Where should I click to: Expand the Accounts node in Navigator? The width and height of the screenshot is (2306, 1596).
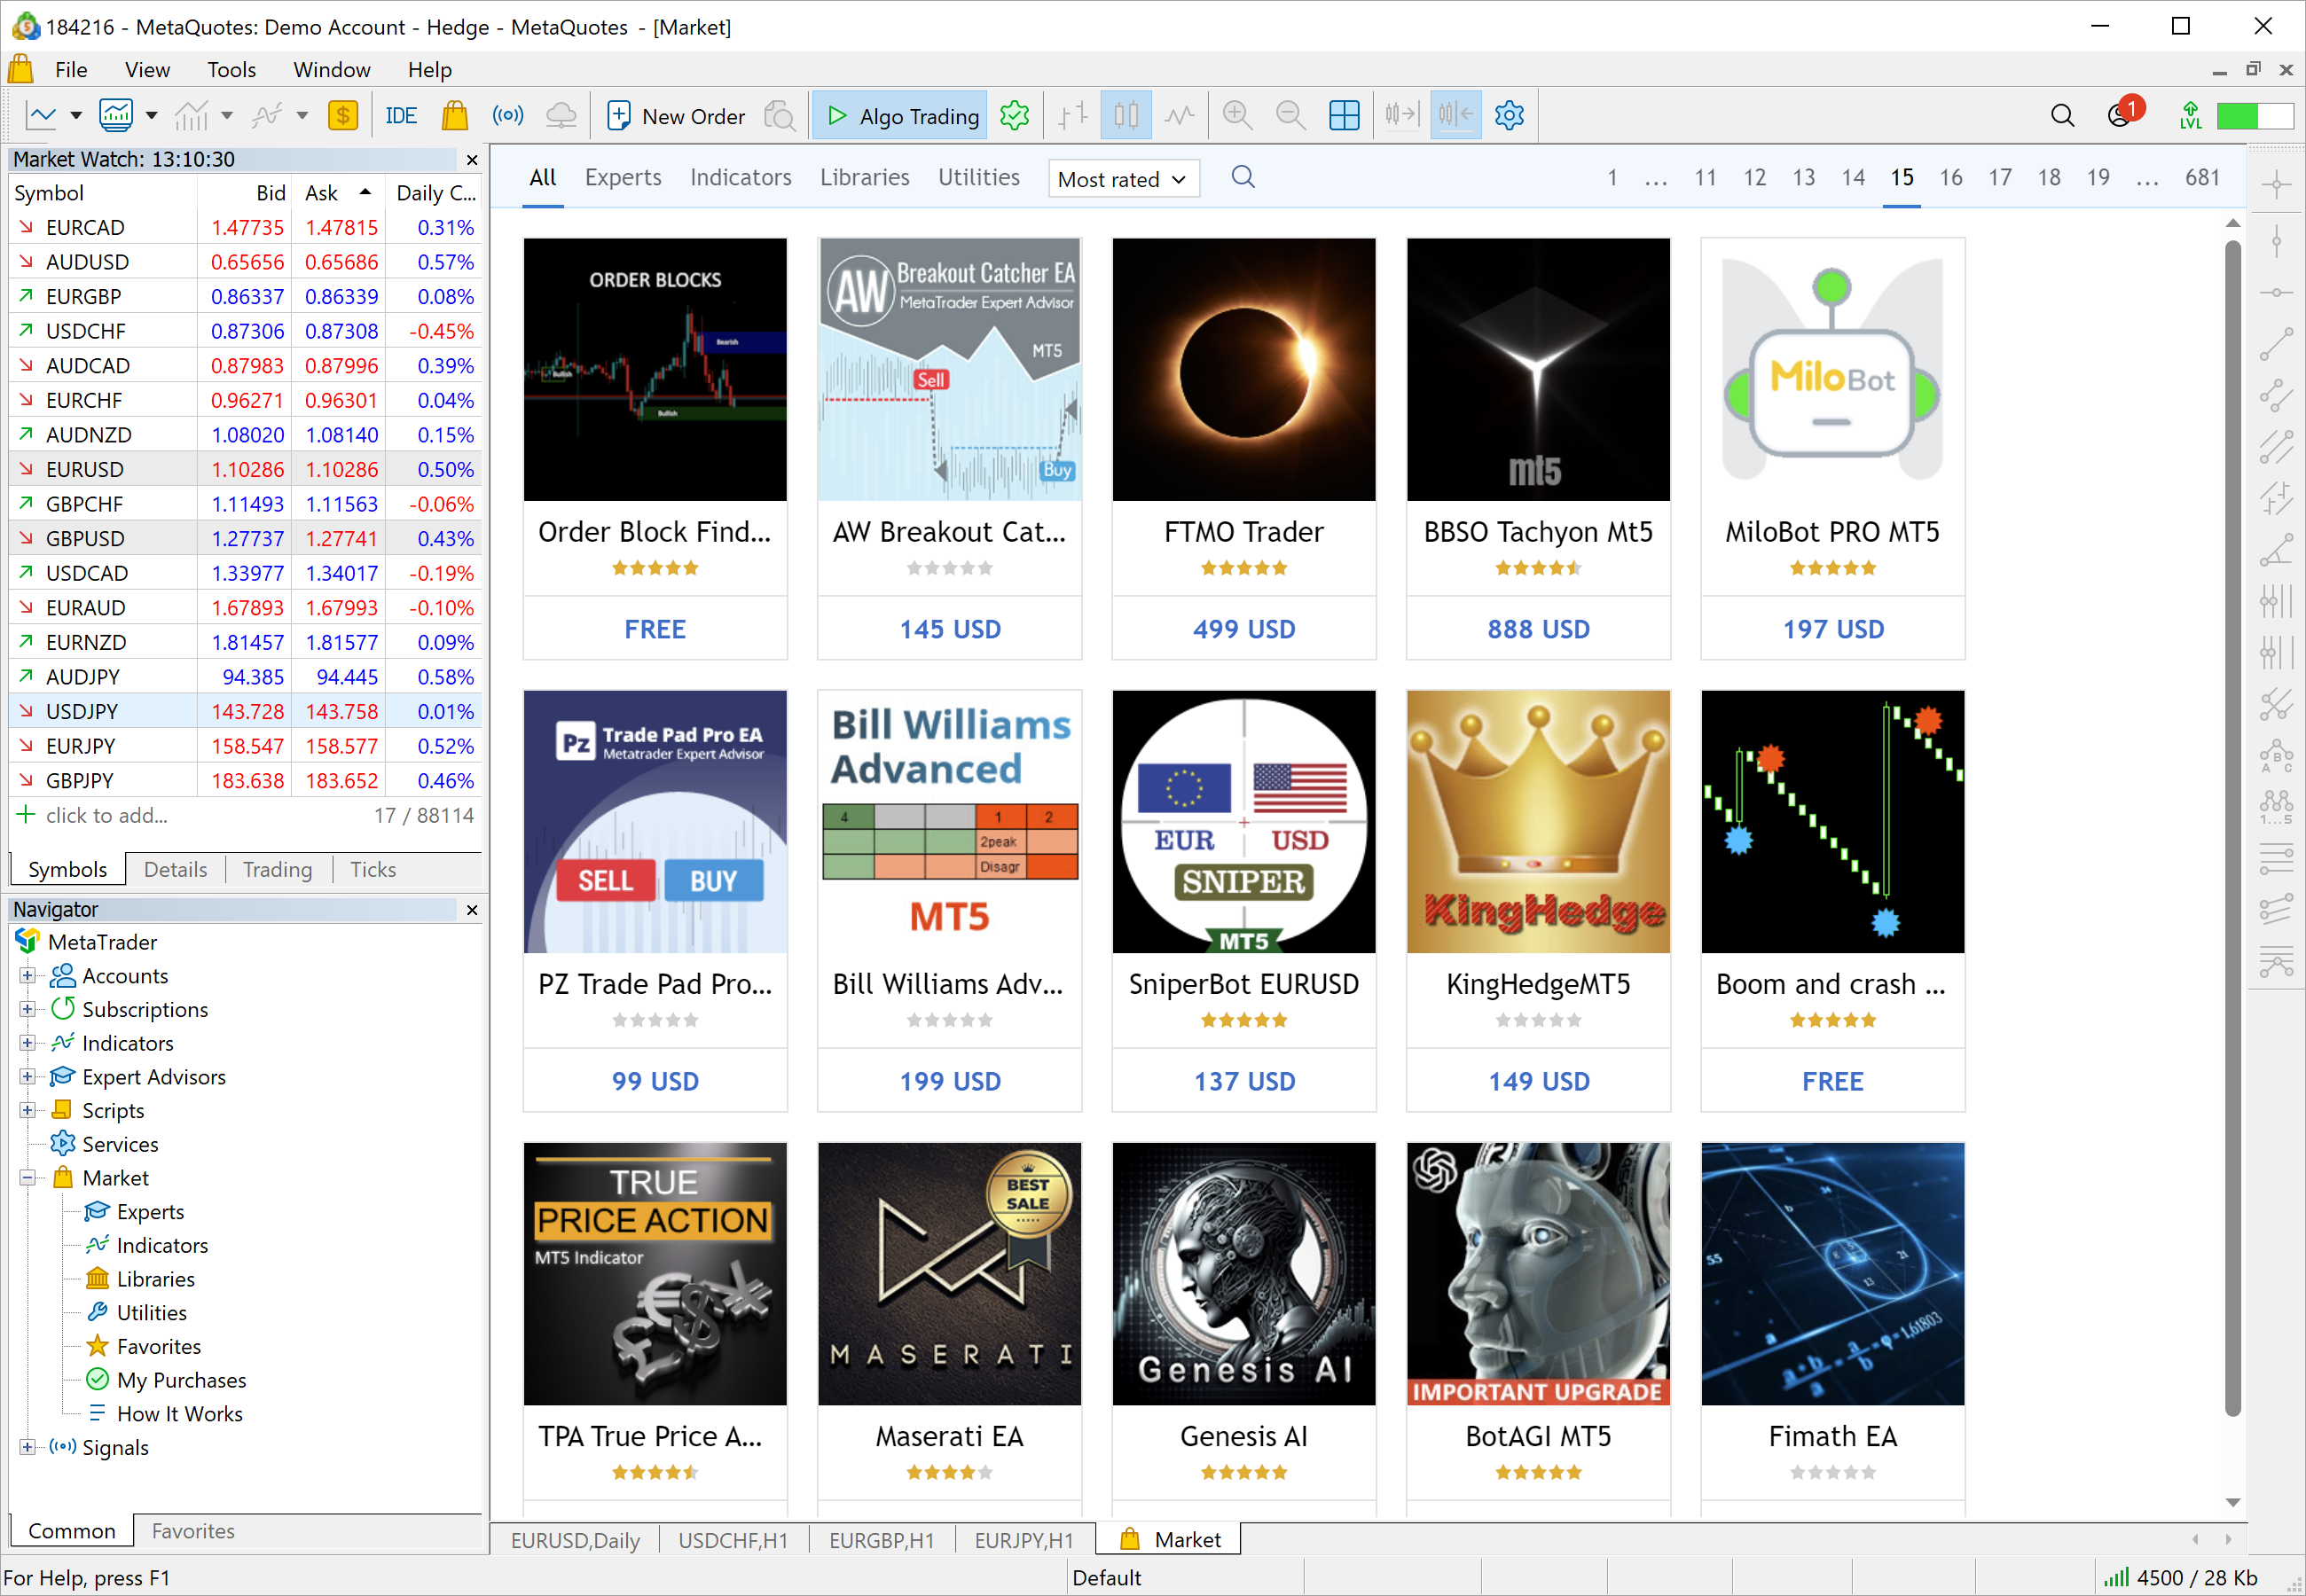coord(27,975)
